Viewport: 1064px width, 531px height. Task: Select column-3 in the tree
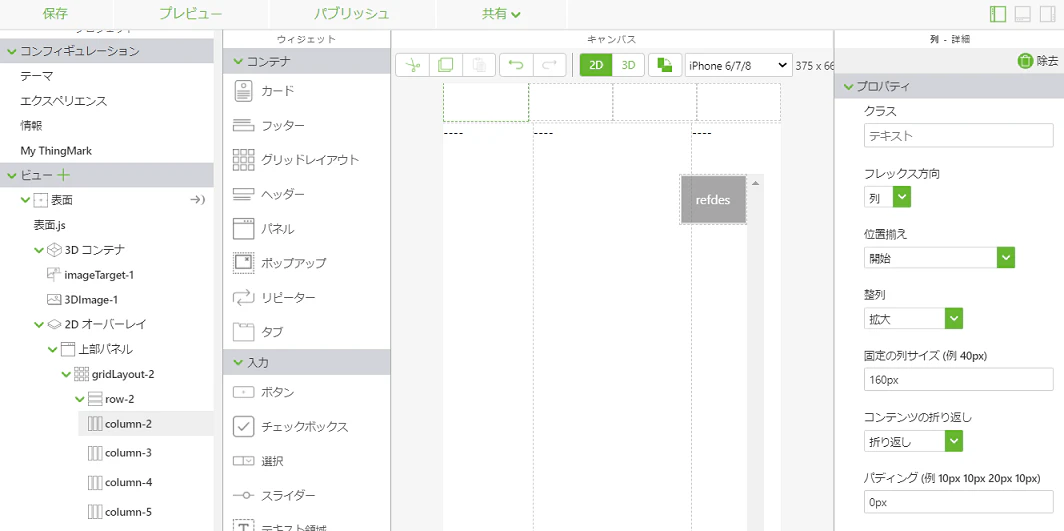(128, 453)
